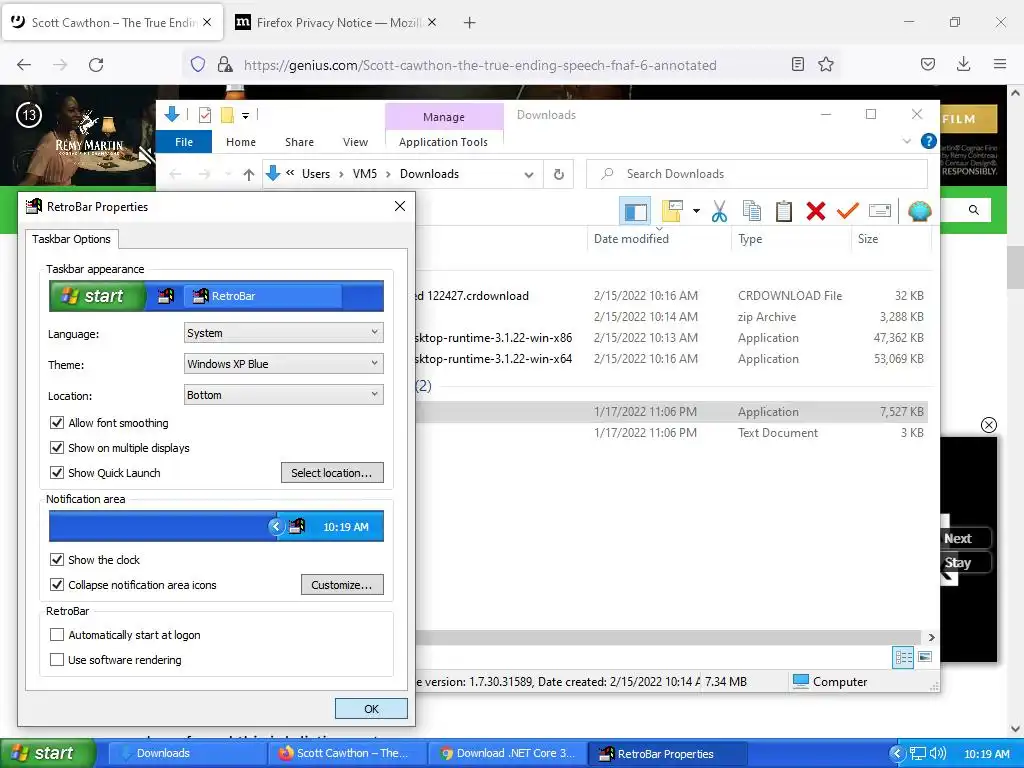Go back in Firefox
This screenshot has height=768, width=1024.
click(x=24, y=65)
